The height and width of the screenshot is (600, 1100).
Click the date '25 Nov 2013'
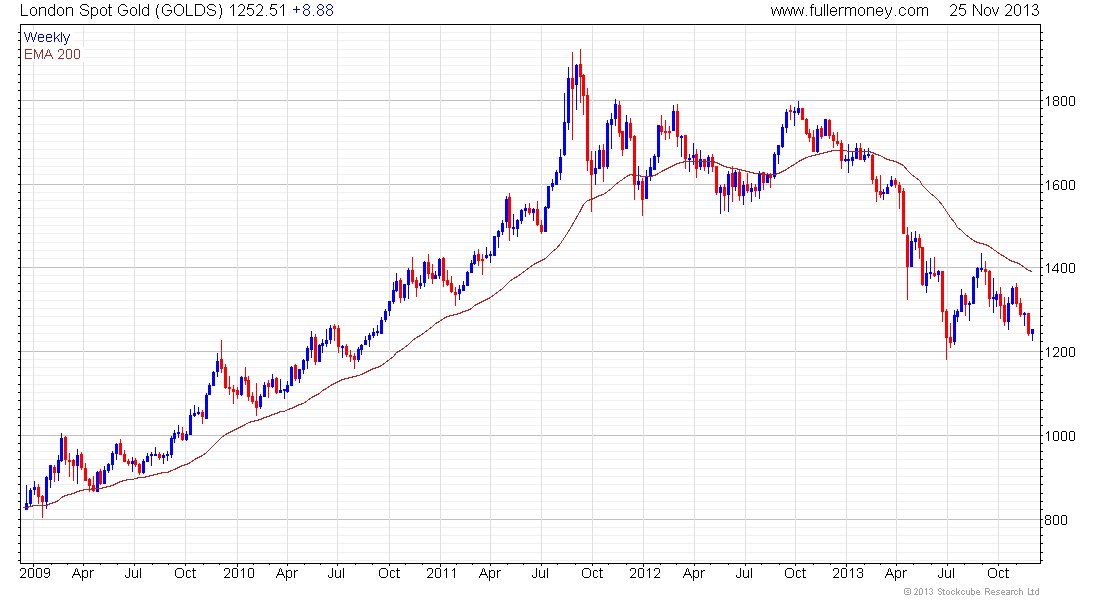click(x=994, y=11)
